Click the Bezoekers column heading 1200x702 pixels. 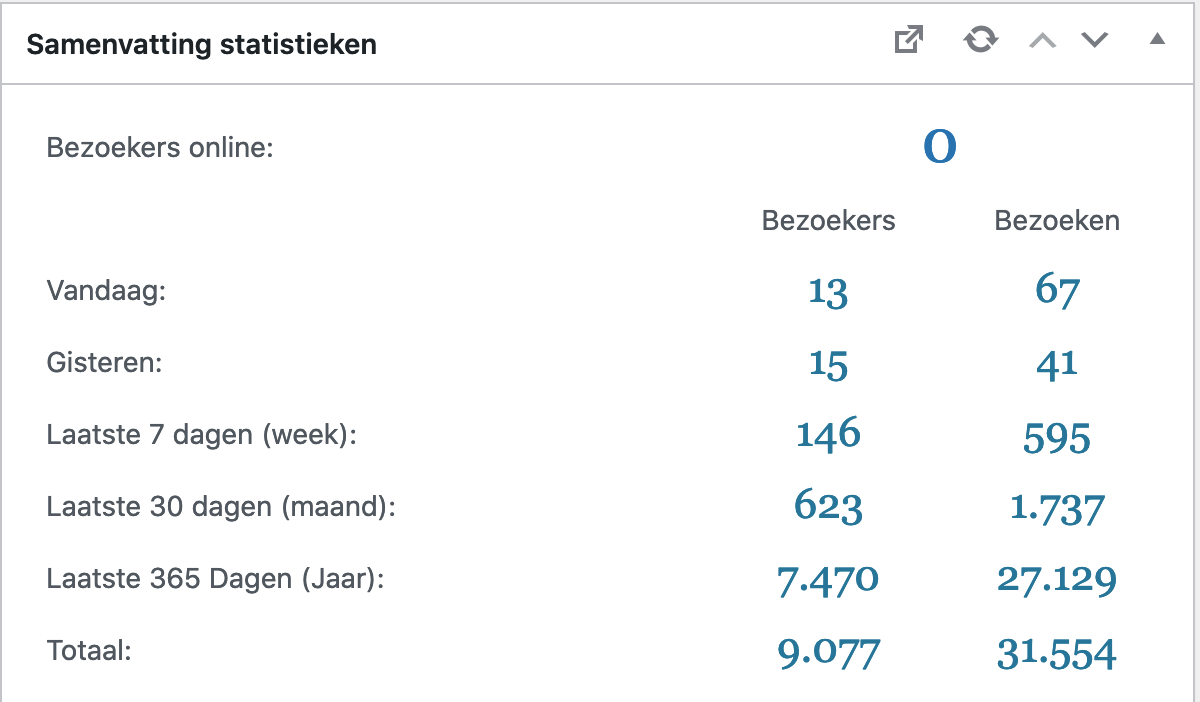829,221
